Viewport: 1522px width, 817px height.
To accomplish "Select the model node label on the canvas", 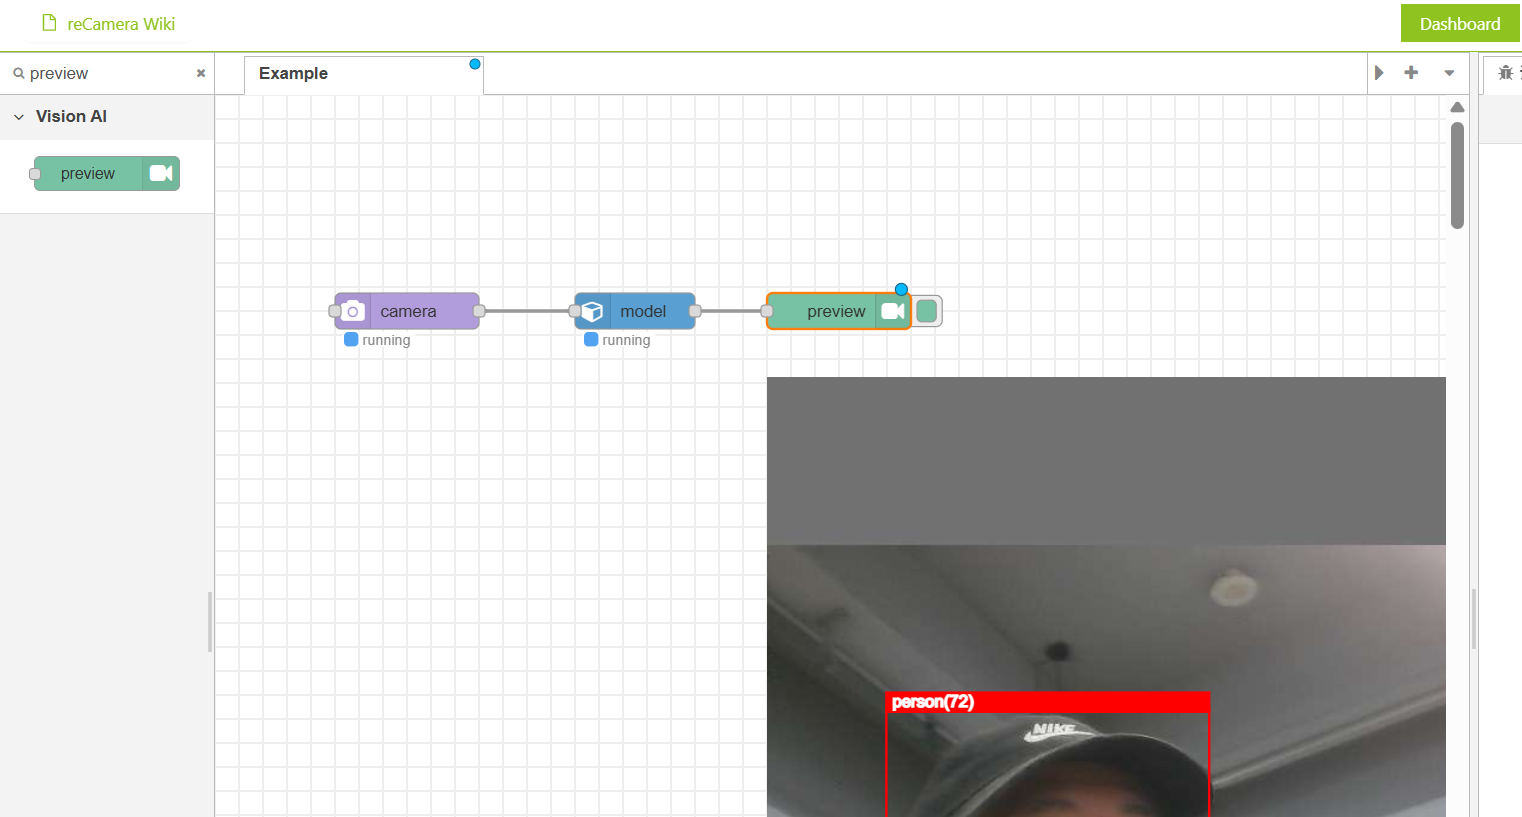I will (x=643, y=311).
